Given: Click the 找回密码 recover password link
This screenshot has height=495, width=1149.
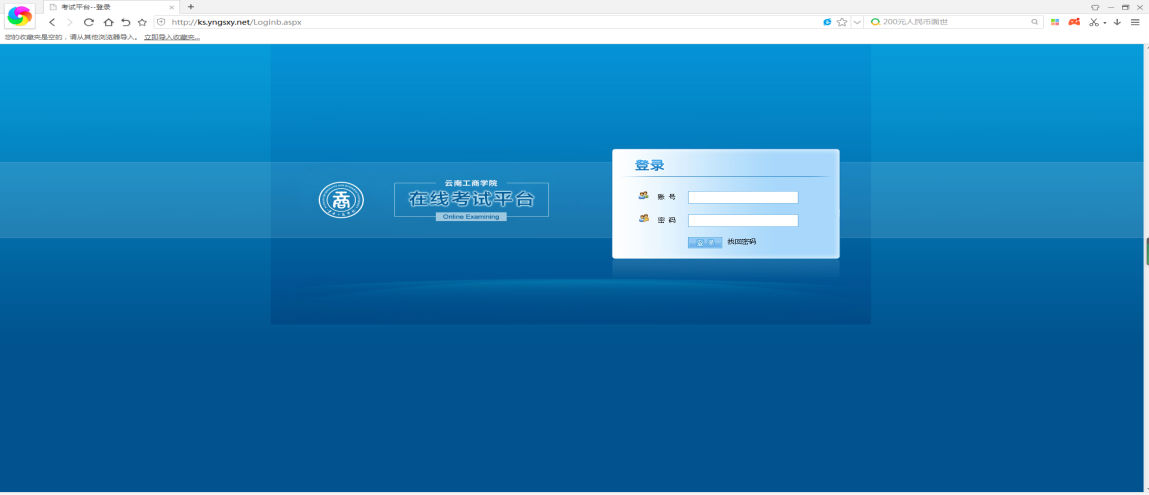Looking at the screenshot, I should [741, 242].
